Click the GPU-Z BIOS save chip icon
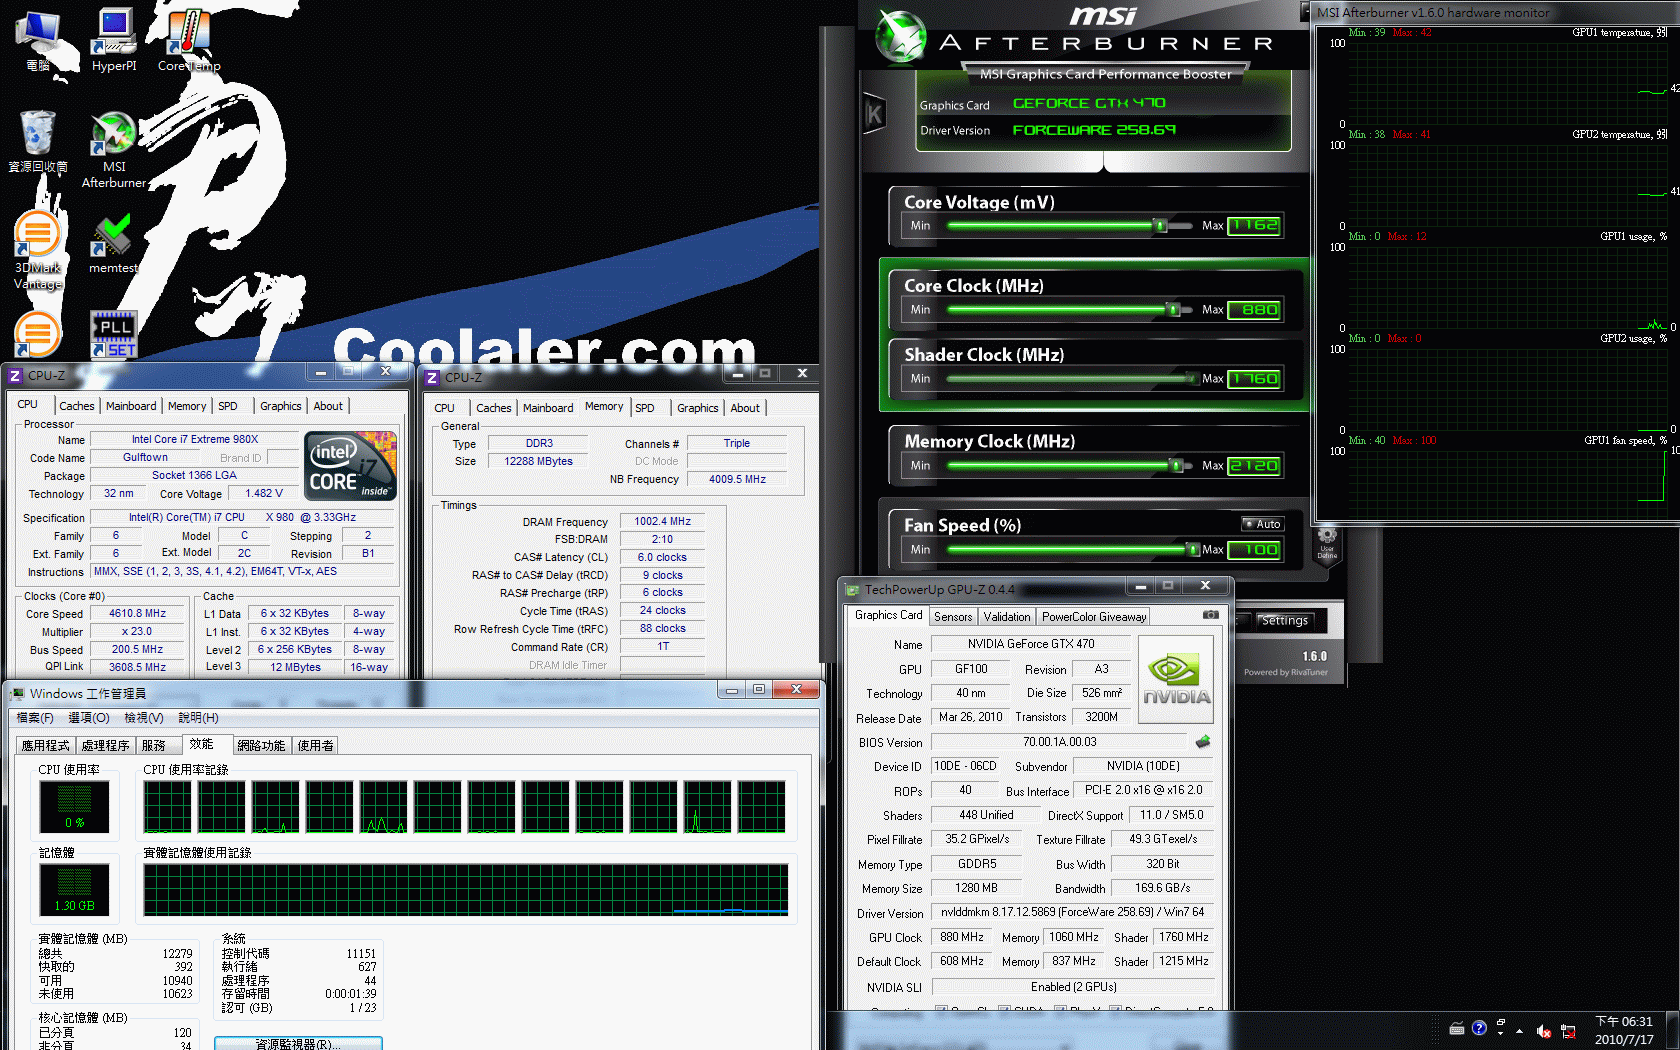This screenshot has width=1680, height=1050. (1203, 742)
